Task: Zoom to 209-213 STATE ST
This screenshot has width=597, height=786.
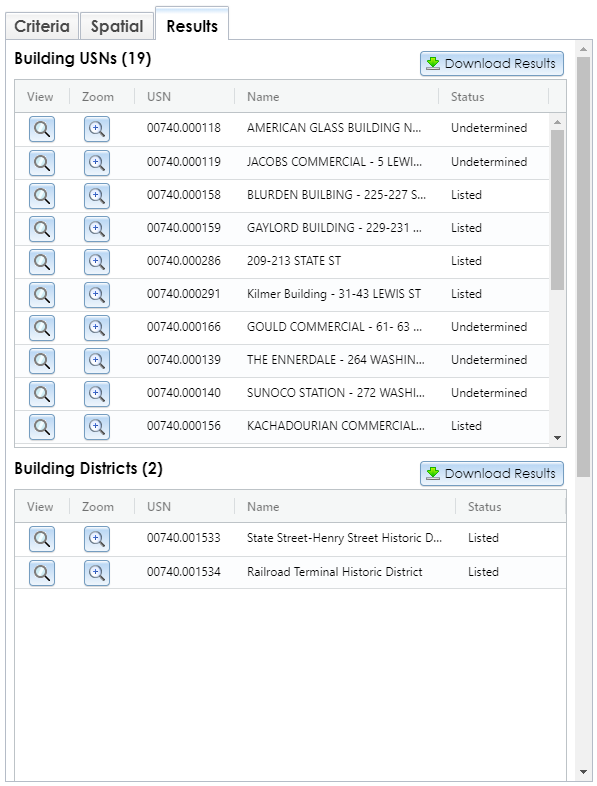Action: 97,262
